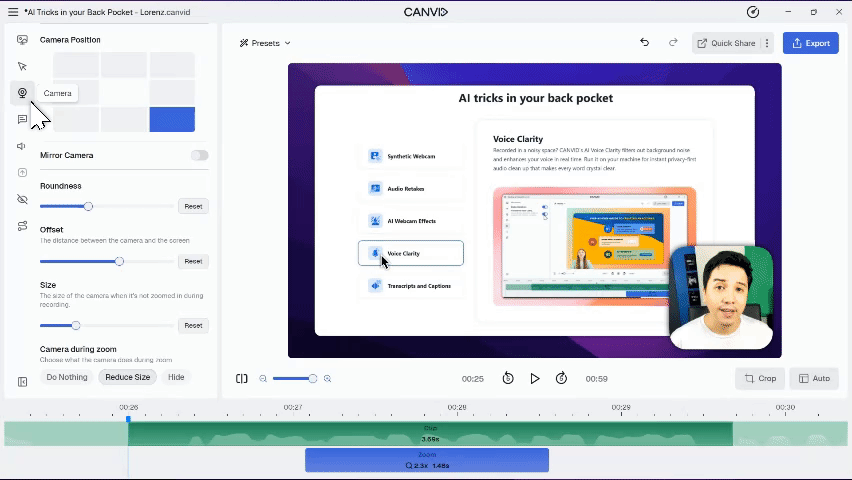Click the current time 00:25 readout
This screenshot has width=852, height=480.
pos(473,379)
